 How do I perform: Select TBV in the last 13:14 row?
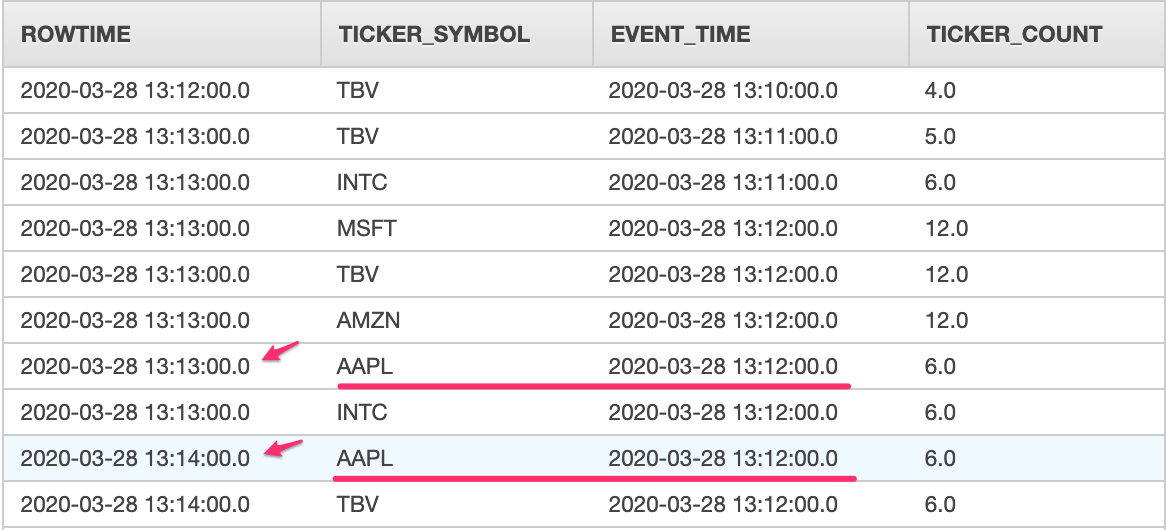click(x=358, y=504)
